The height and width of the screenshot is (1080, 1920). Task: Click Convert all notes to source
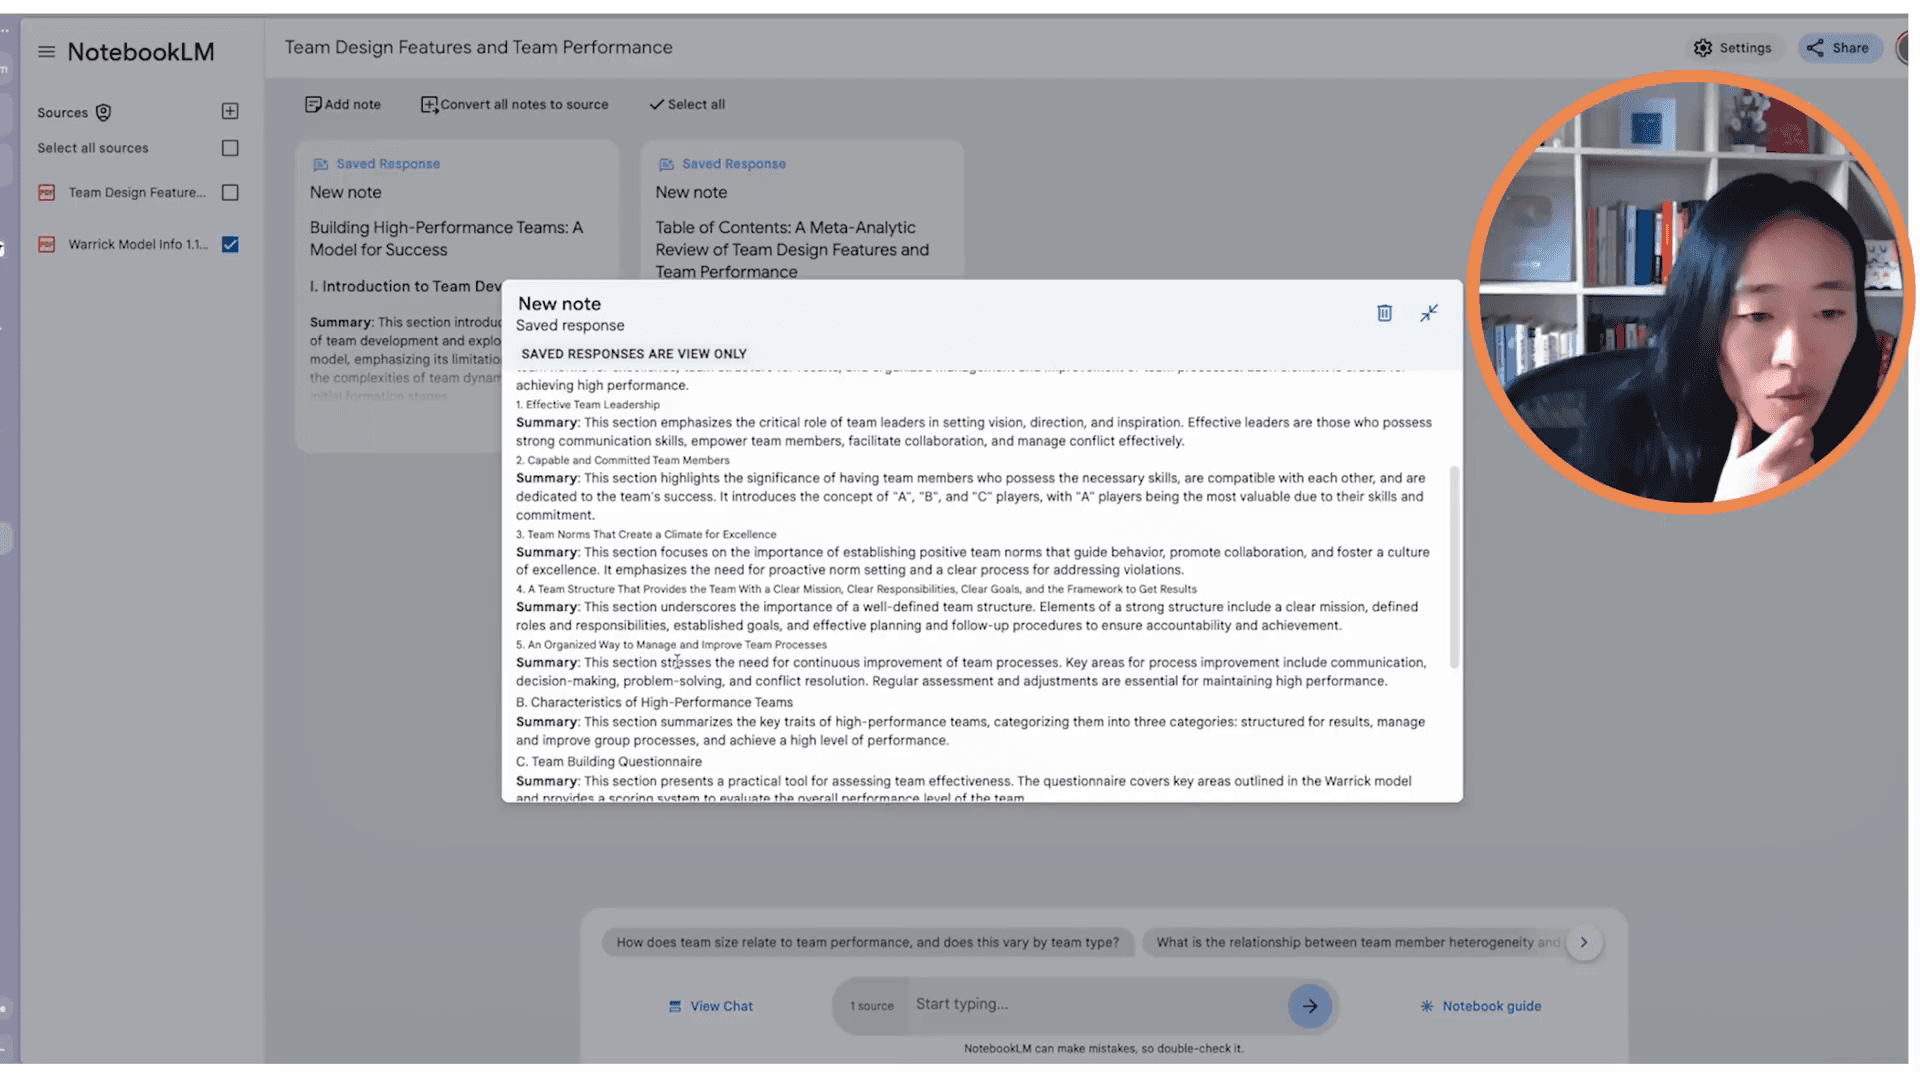click(x=514, y=104)
